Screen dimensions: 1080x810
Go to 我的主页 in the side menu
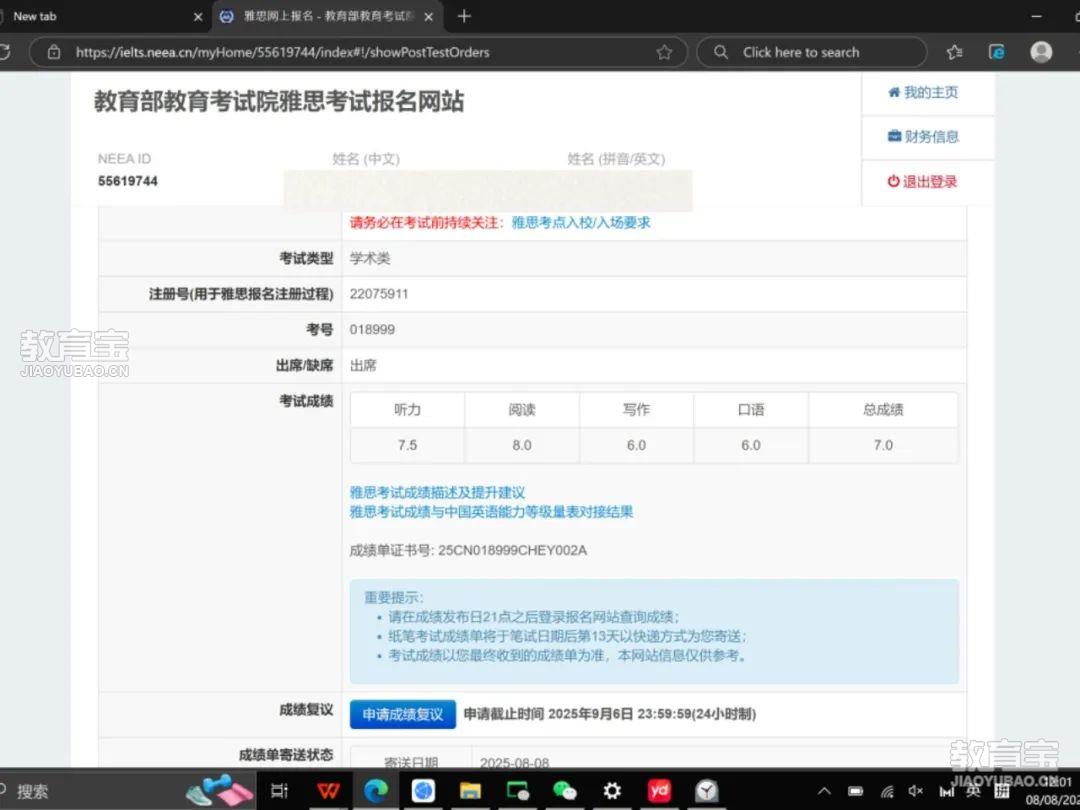point(923,92)
